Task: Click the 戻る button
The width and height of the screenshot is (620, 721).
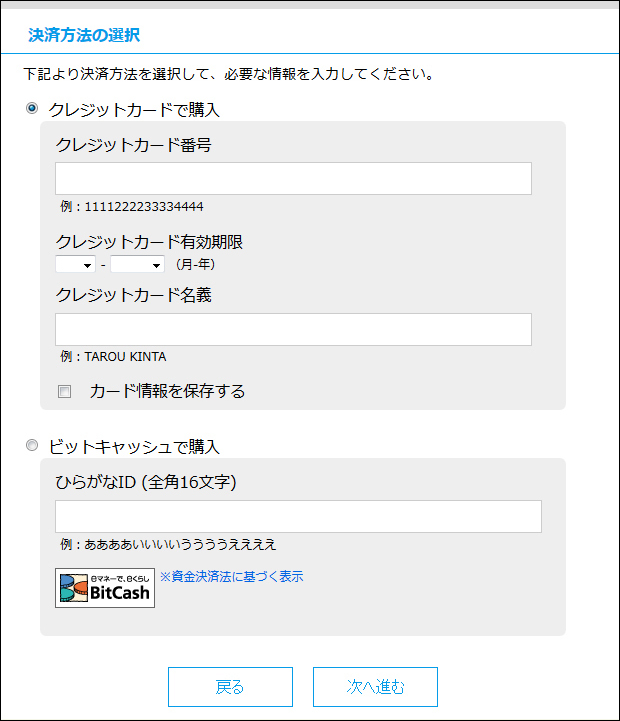Action: coord(230,687)
